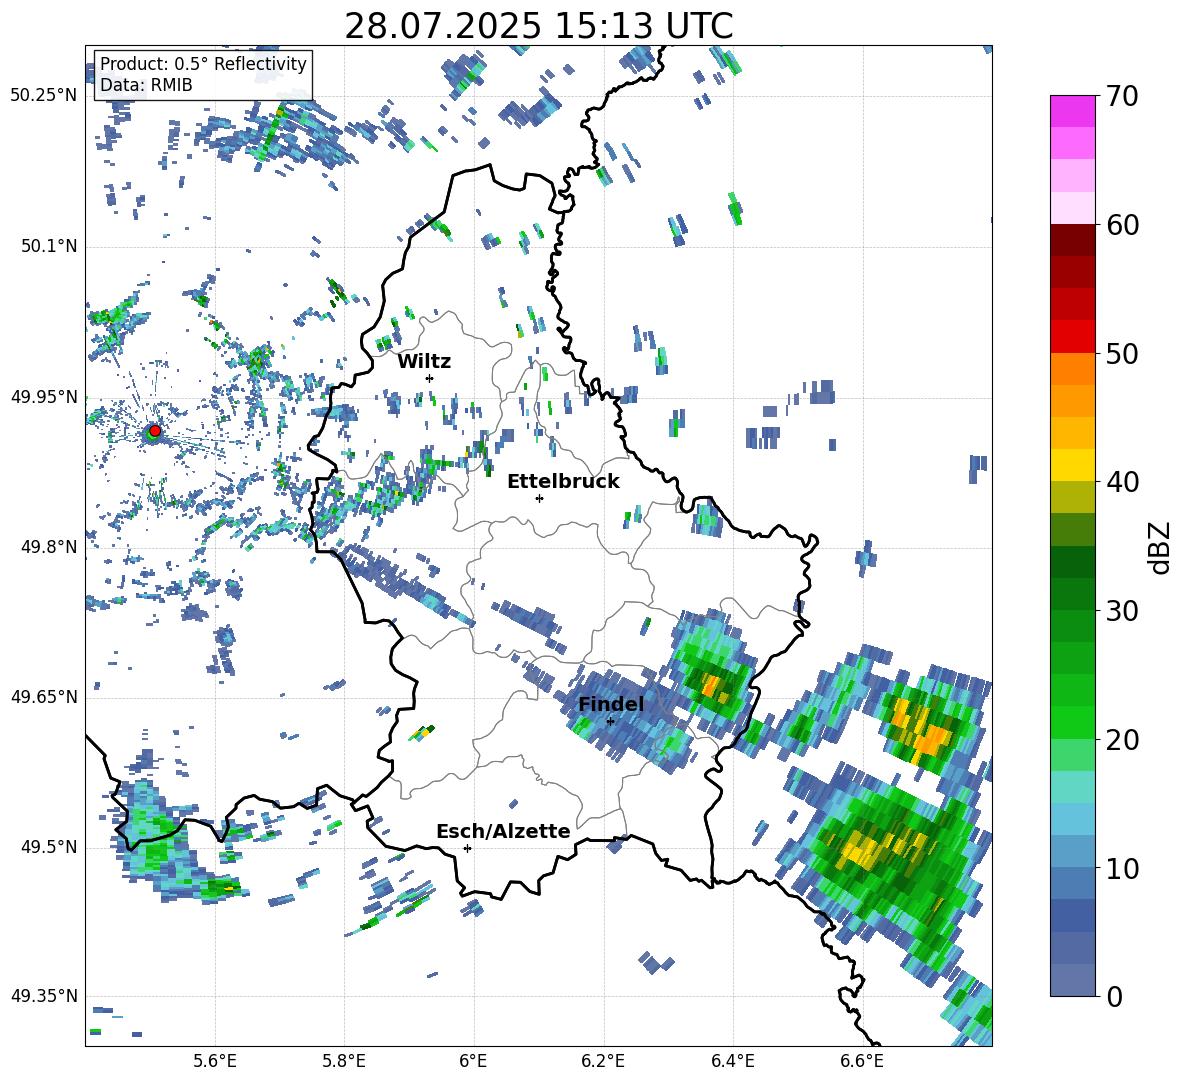Viewport: 1184px width, 1081px height.
Task: Click the Ettelbruck cross marker
Action: pos(539,498)
